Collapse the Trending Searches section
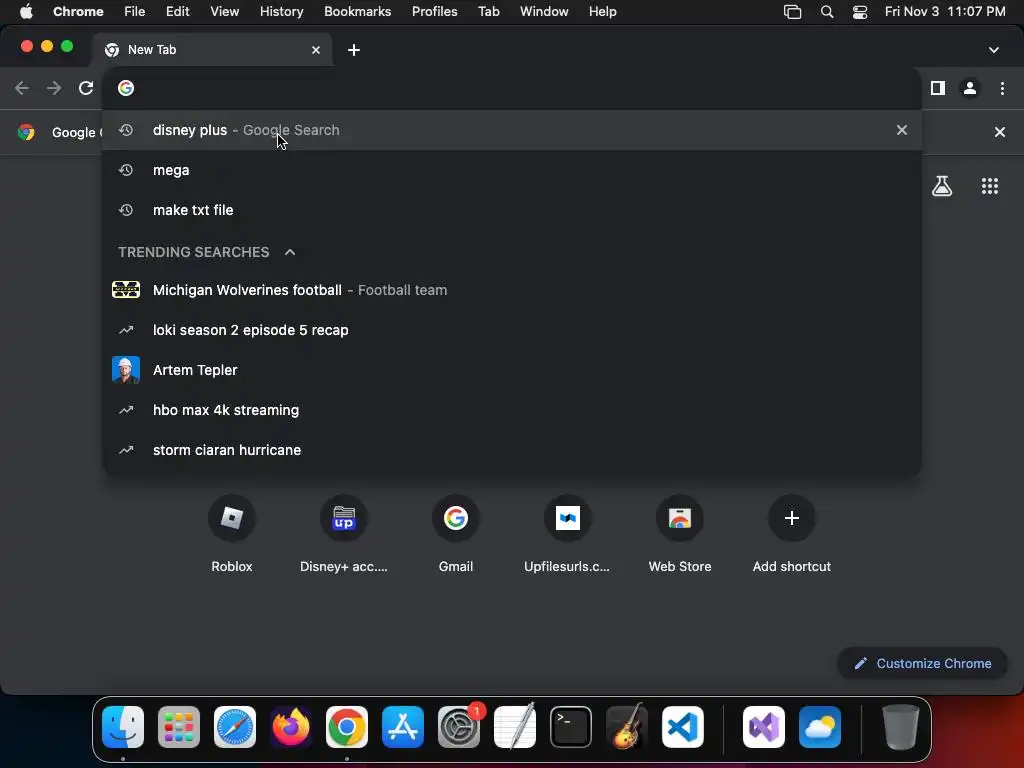This screenshot has height=768, width=1024. [x=290, y=252]
